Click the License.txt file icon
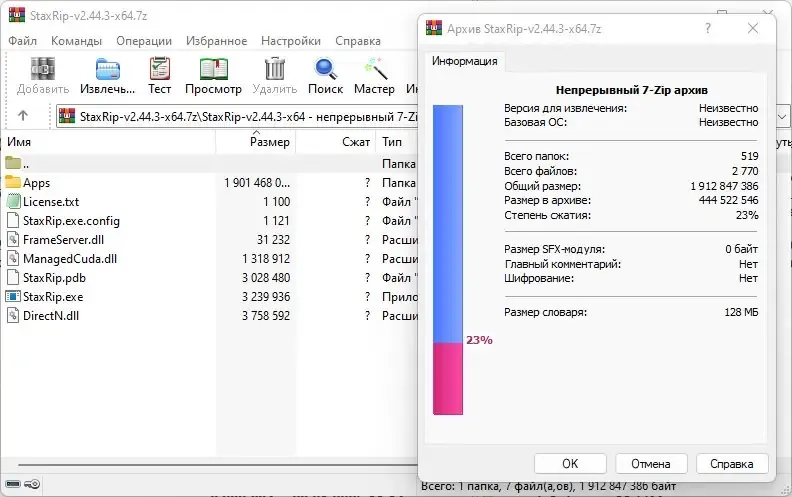The image size is (792, 497). [13, 202]
